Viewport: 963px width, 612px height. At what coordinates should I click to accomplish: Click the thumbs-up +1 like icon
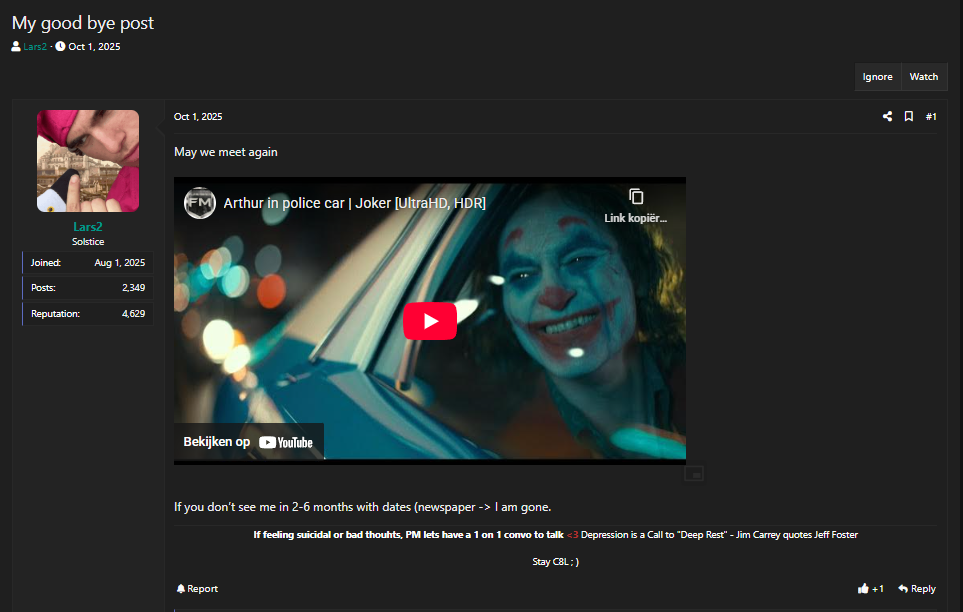(x=863, y=589)
